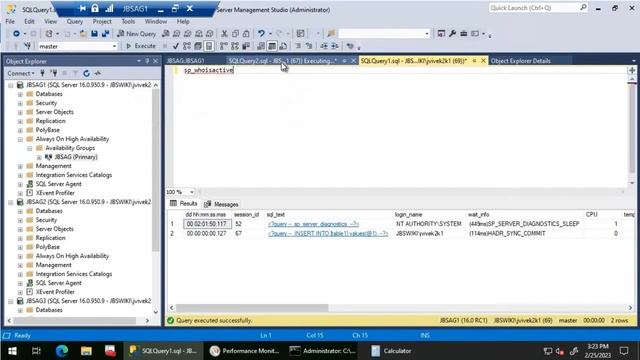Screen dimensions: 640x360
Task: Open File Explorer from the taskbar
Action: coord(86,351)
